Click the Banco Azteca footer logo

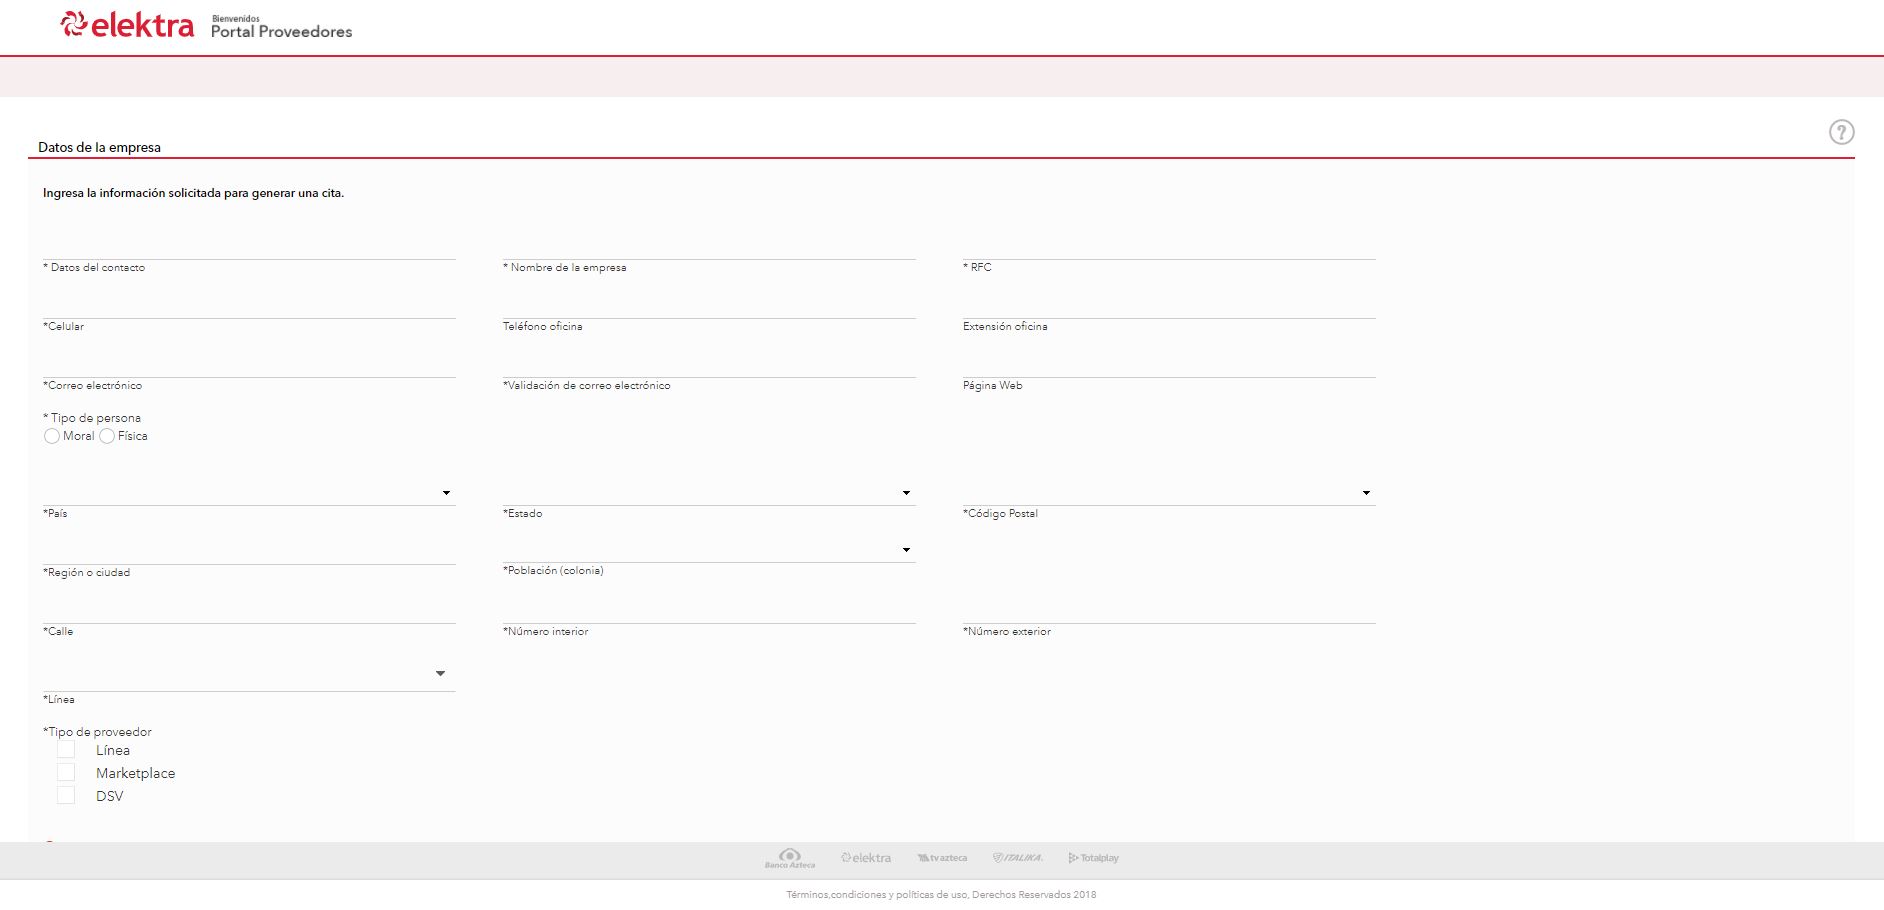(790, 858)
